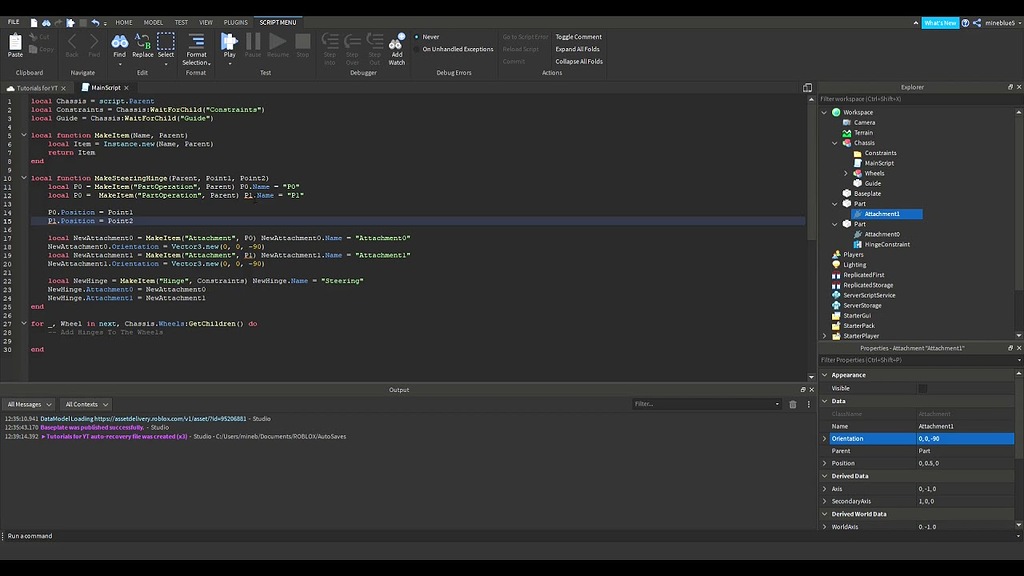Viewport: 1024px width, 576px height.
Task: Select On Unhandled Exceptions radio option
Action: [x=417, y=49]
